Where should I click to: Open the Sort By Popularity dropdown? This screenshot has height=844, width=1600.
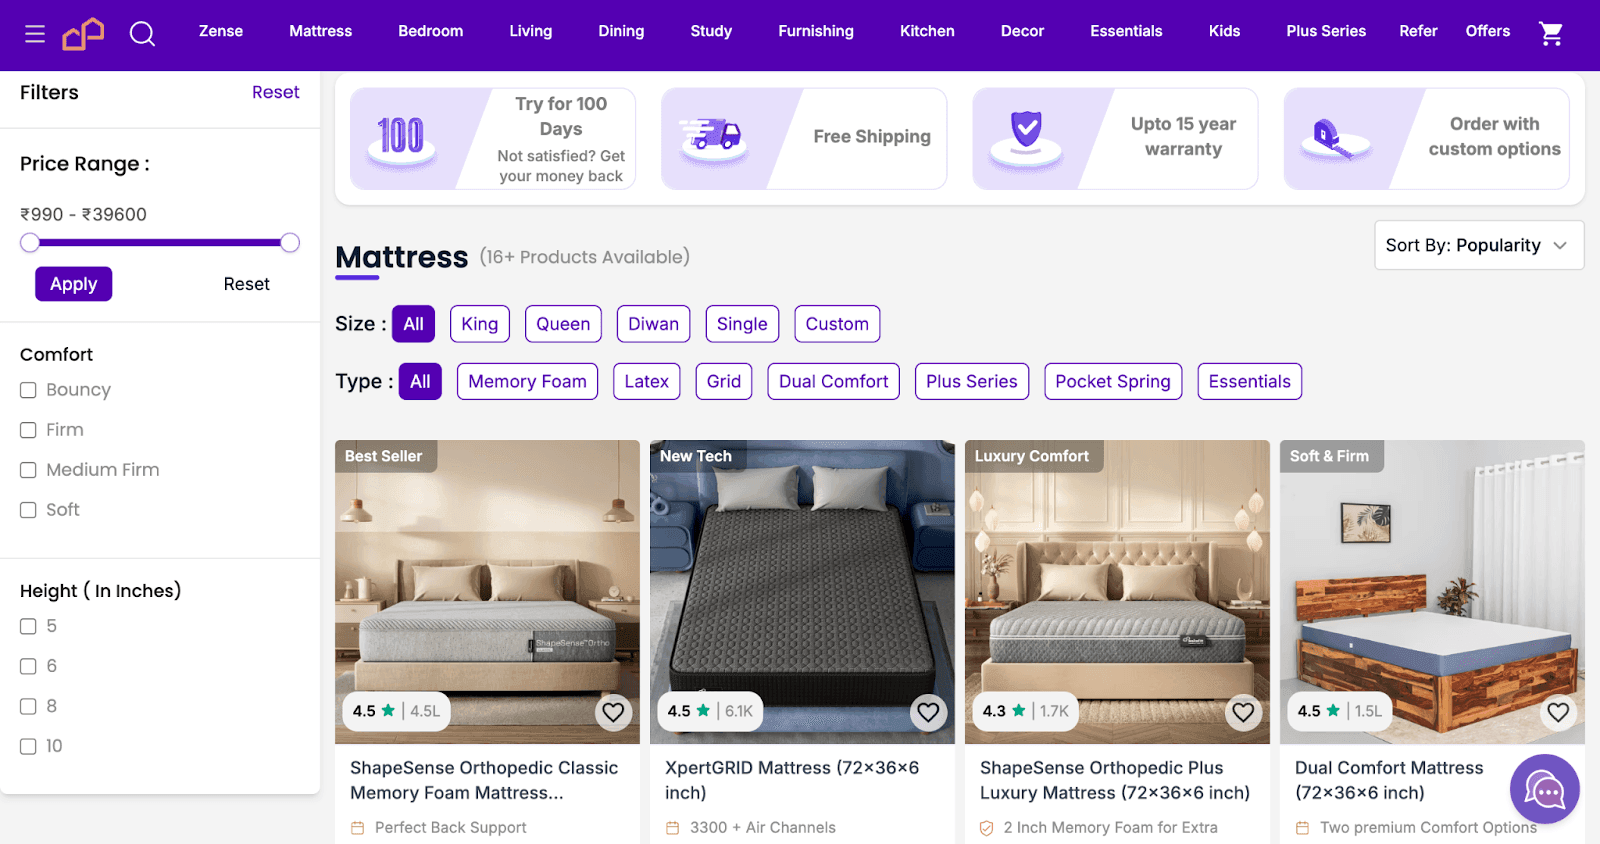coord(1478,245)
